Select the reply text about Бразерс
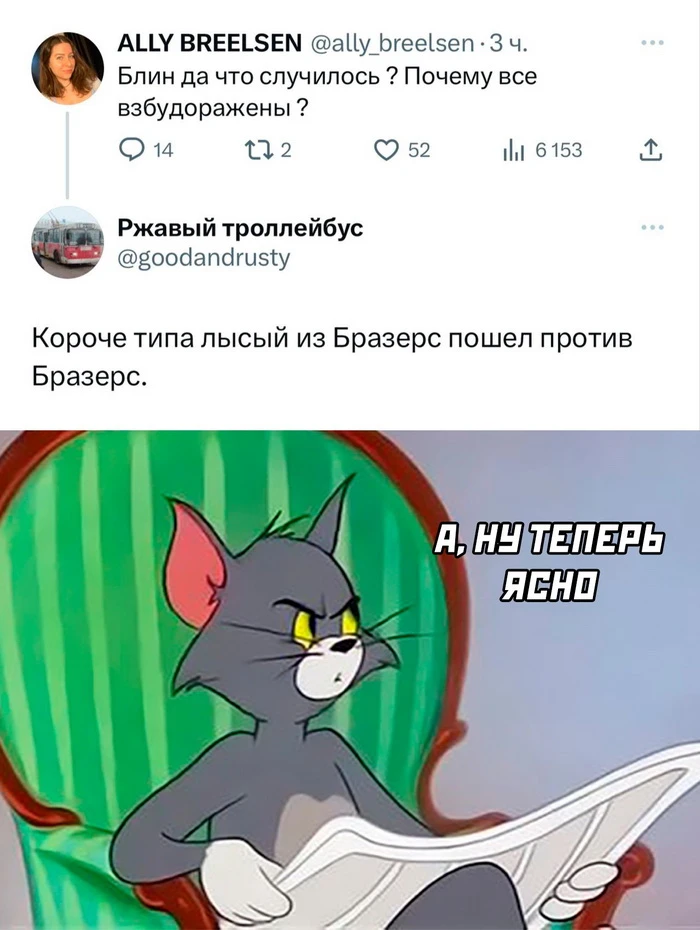This screenshot has height=930, width=700. (x=332, y=357)
